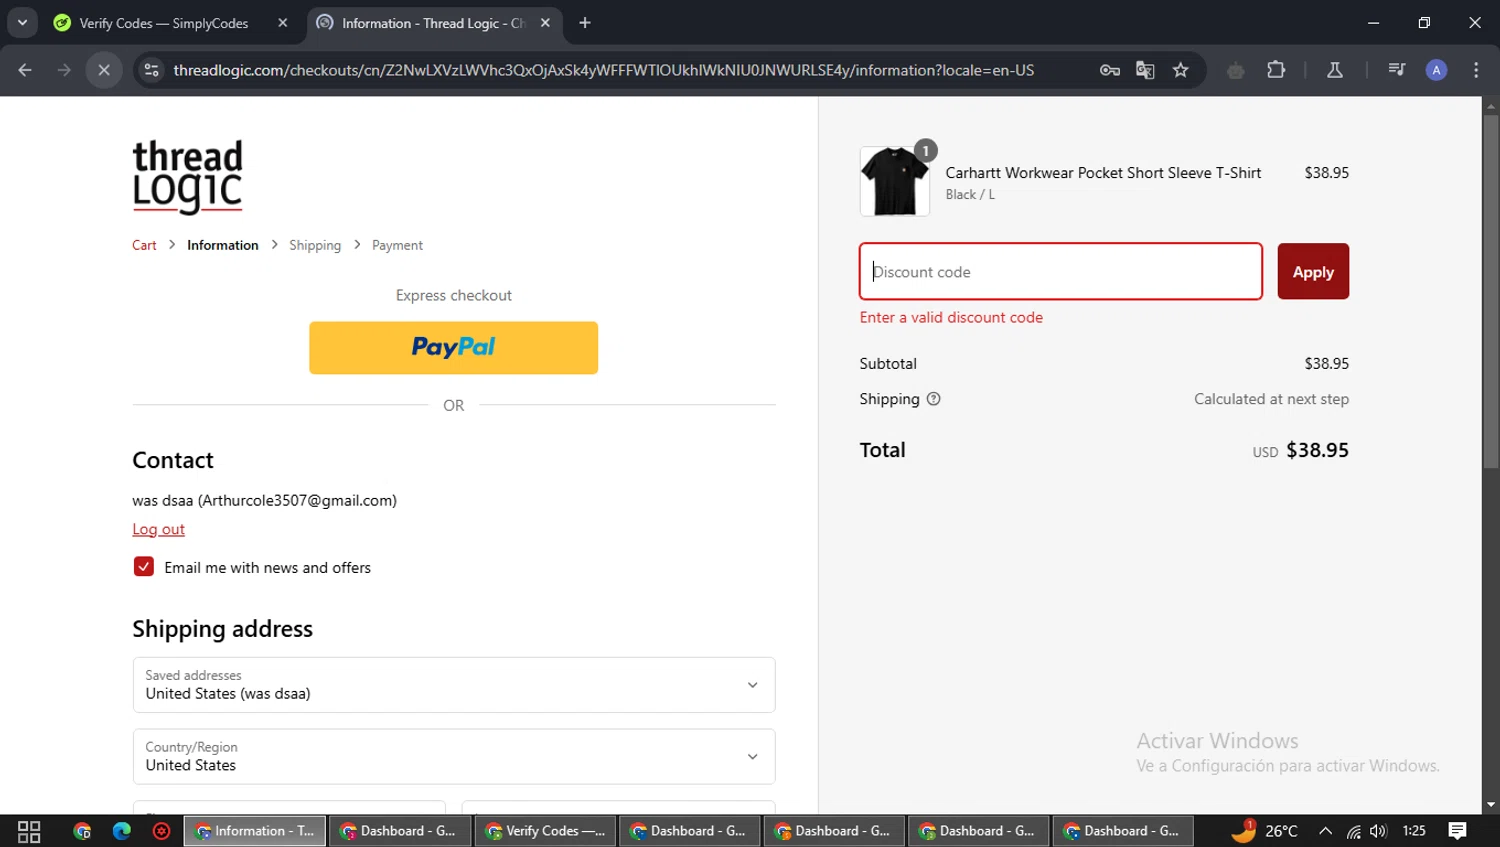Click the Carhartt T-Shirt product thumbnail
Viewport: 1500px width, 847px height.
[x=894, y=182]
